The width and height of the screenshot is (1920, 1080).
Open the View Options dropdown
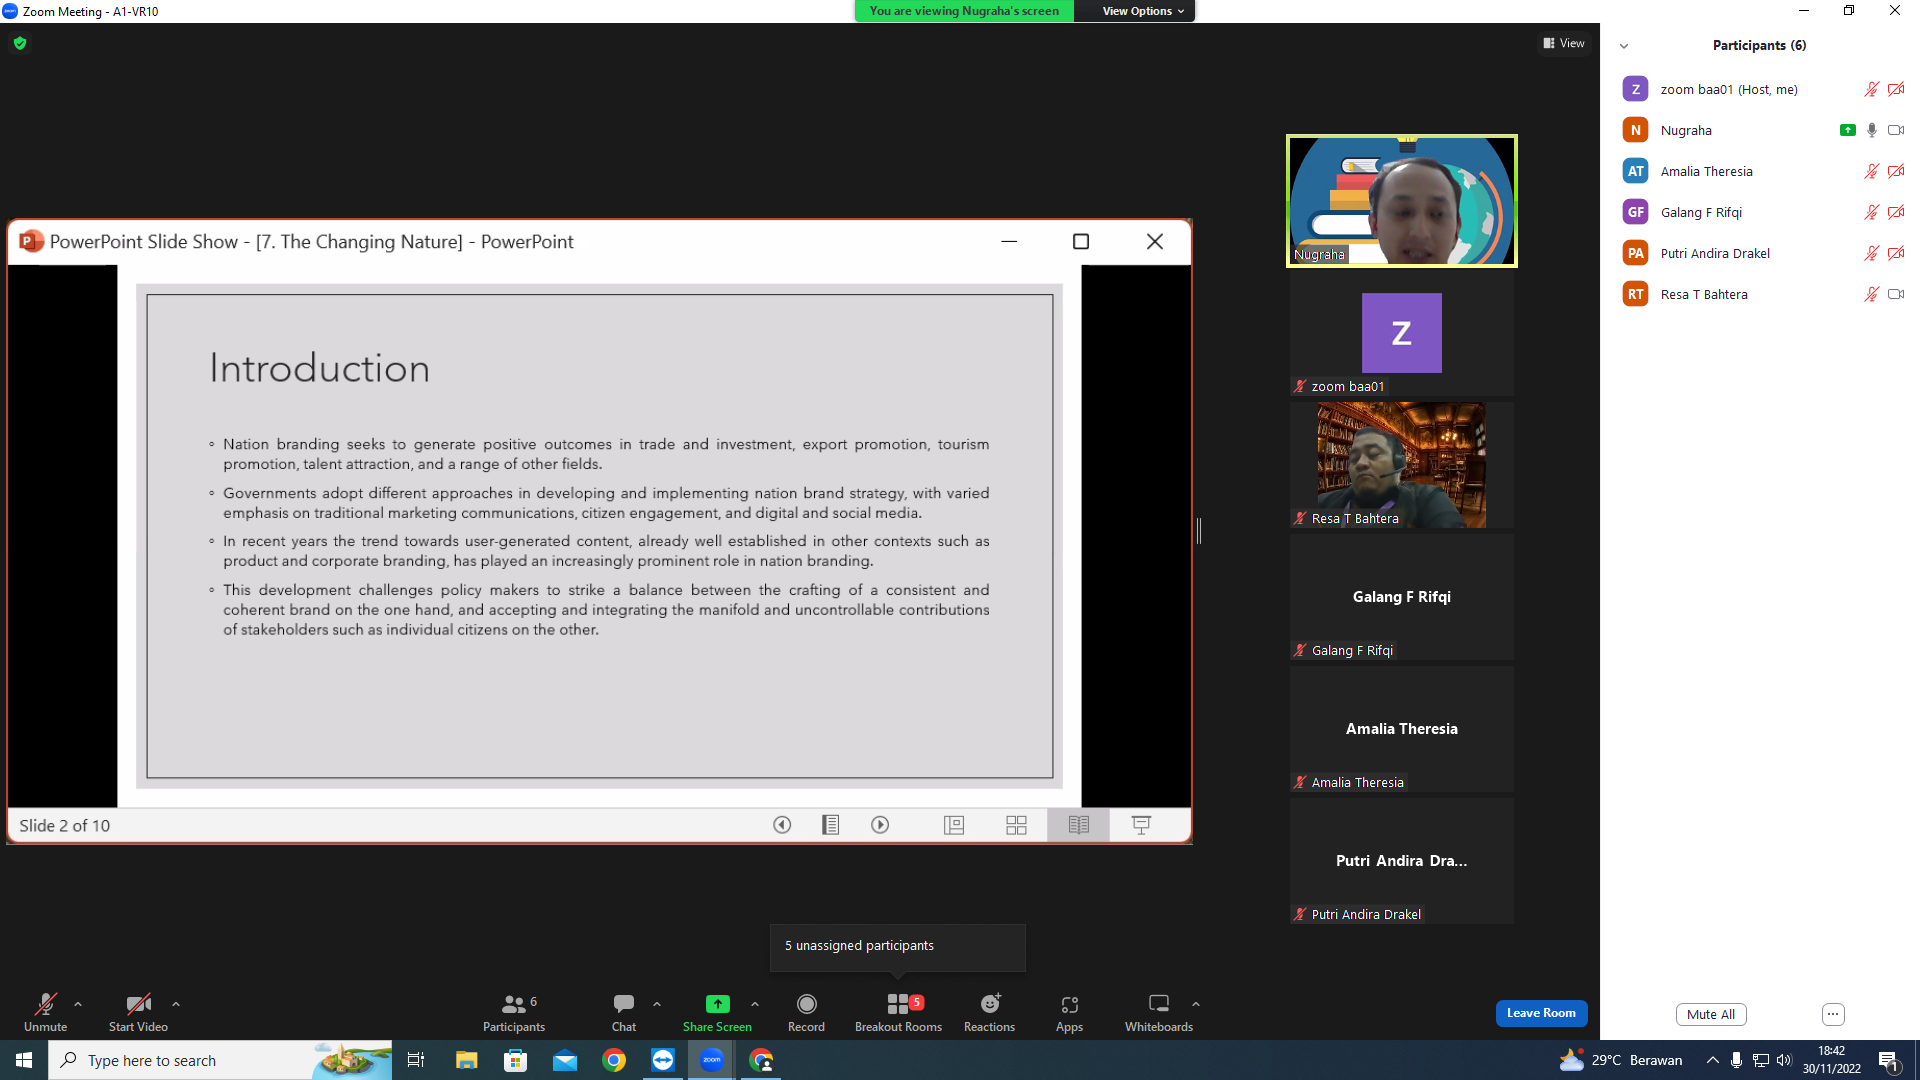click(1143, 11)
